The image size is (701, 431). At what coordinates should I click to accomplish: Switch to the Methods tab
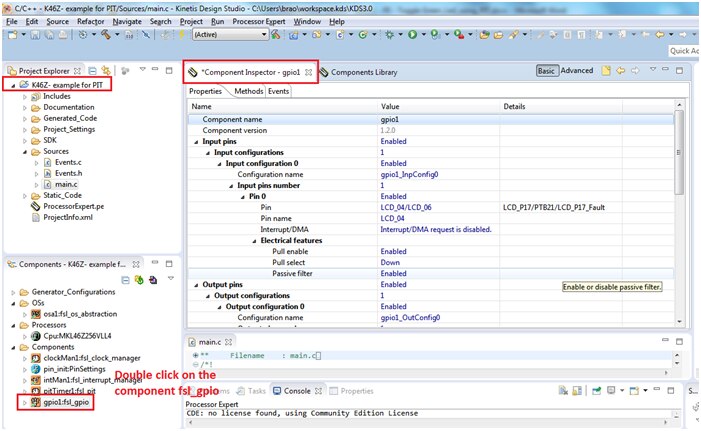(248, 91)
